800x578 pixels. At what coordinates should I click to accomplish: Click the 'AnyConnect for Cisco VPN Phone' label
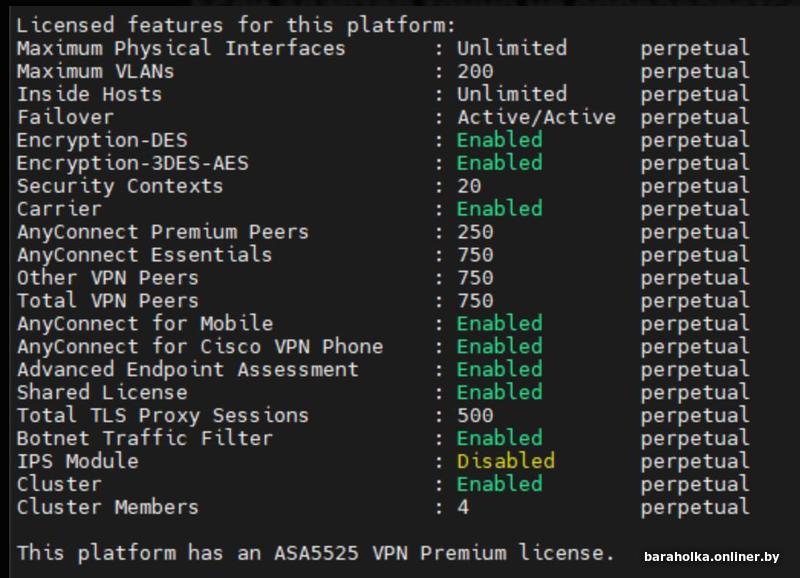click(200, 347)
